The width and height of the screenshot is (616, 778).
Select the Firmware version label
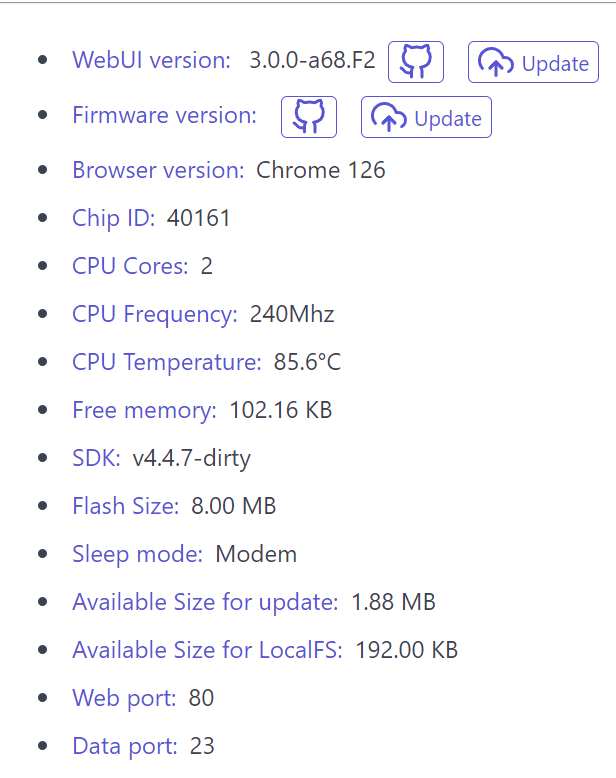pyautogui.click(x=165, y=115)
